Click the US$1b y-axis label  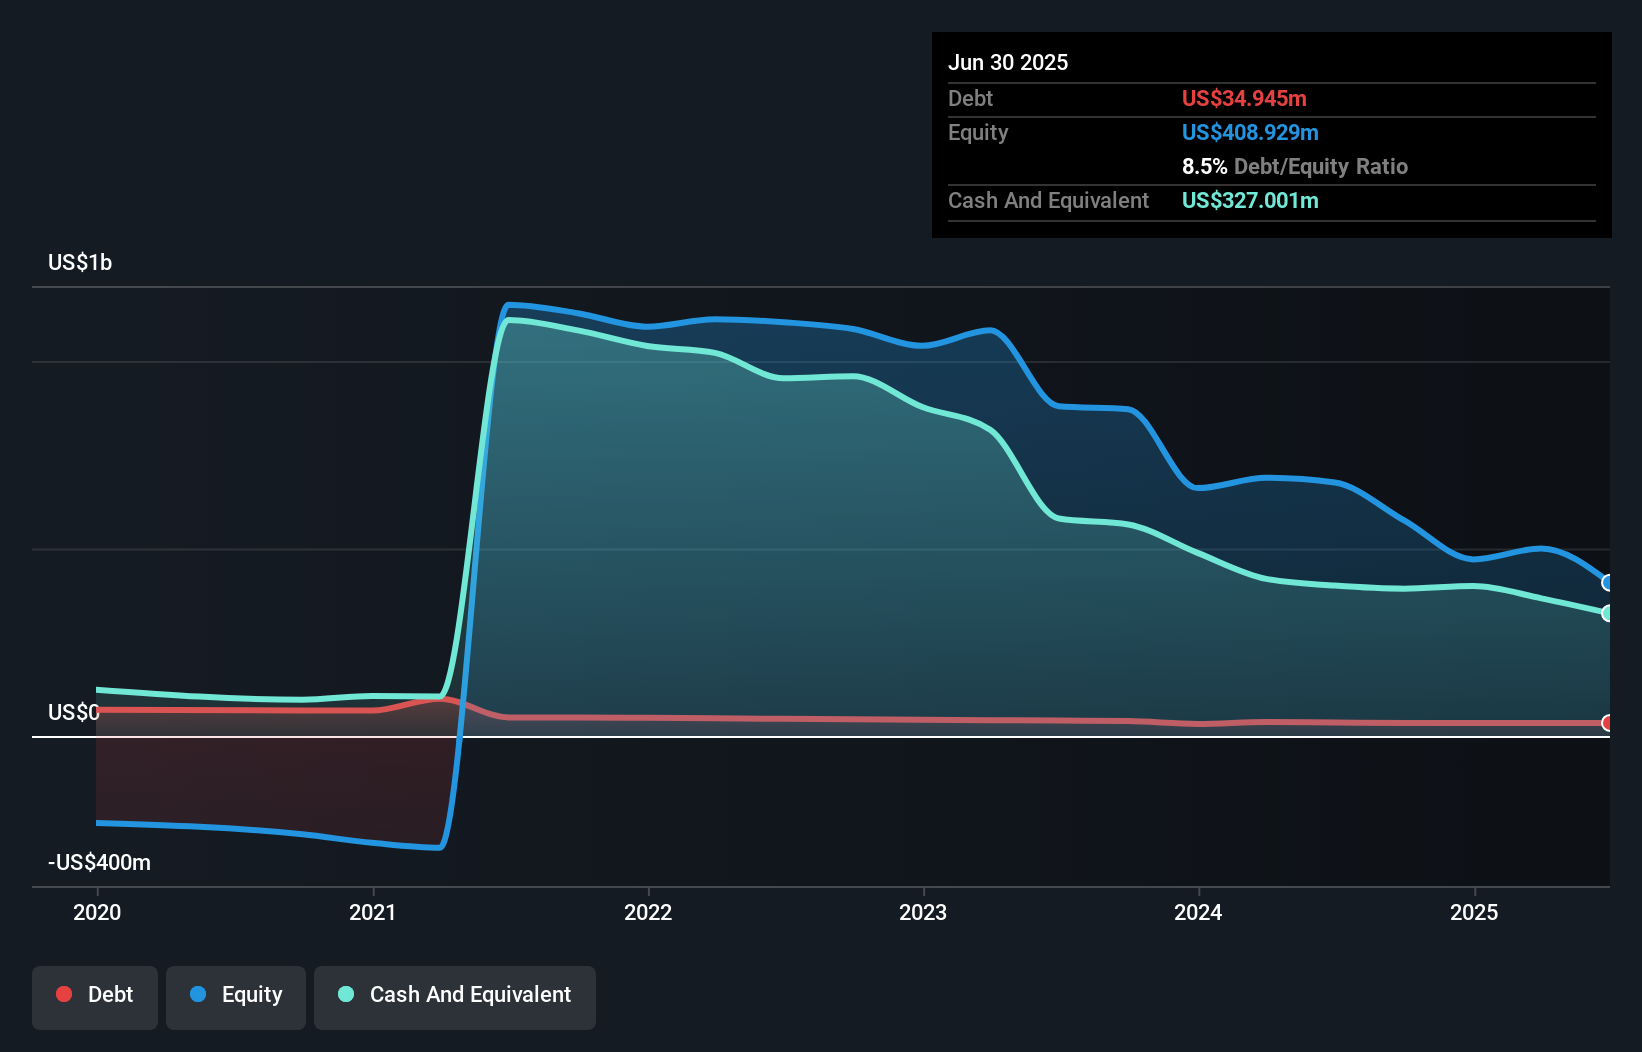click(x=80, y=262)
